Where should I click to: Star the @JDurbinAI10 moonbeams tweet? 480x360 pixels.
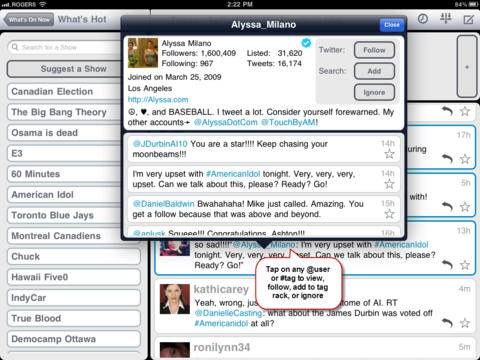click(x=389, y=154)
